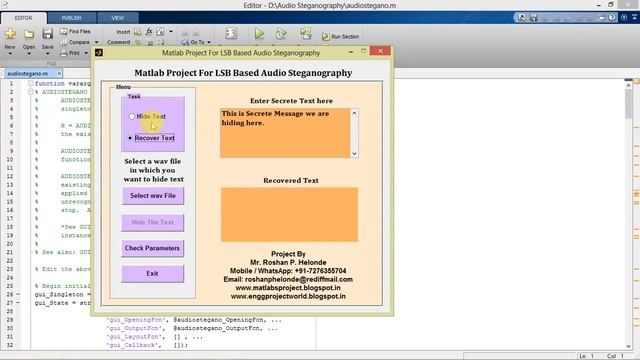Click the Exit button
This screenshot has height=360, width=640.
point(152,273)
